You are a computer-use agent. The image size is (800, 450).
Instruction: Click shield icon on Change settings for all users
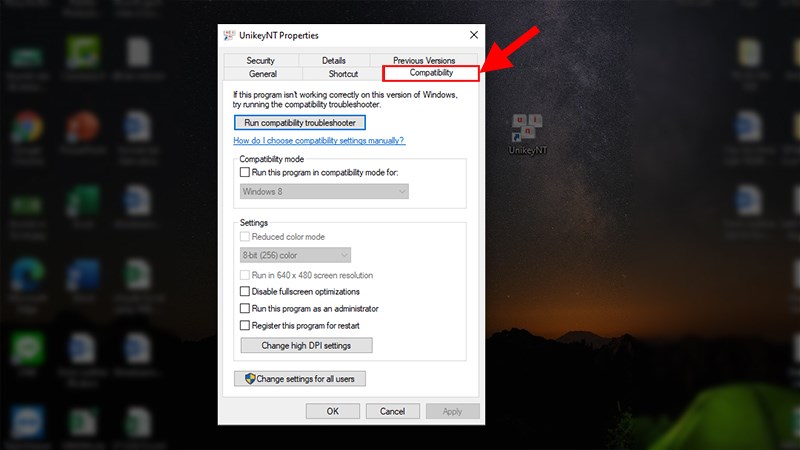249,379
